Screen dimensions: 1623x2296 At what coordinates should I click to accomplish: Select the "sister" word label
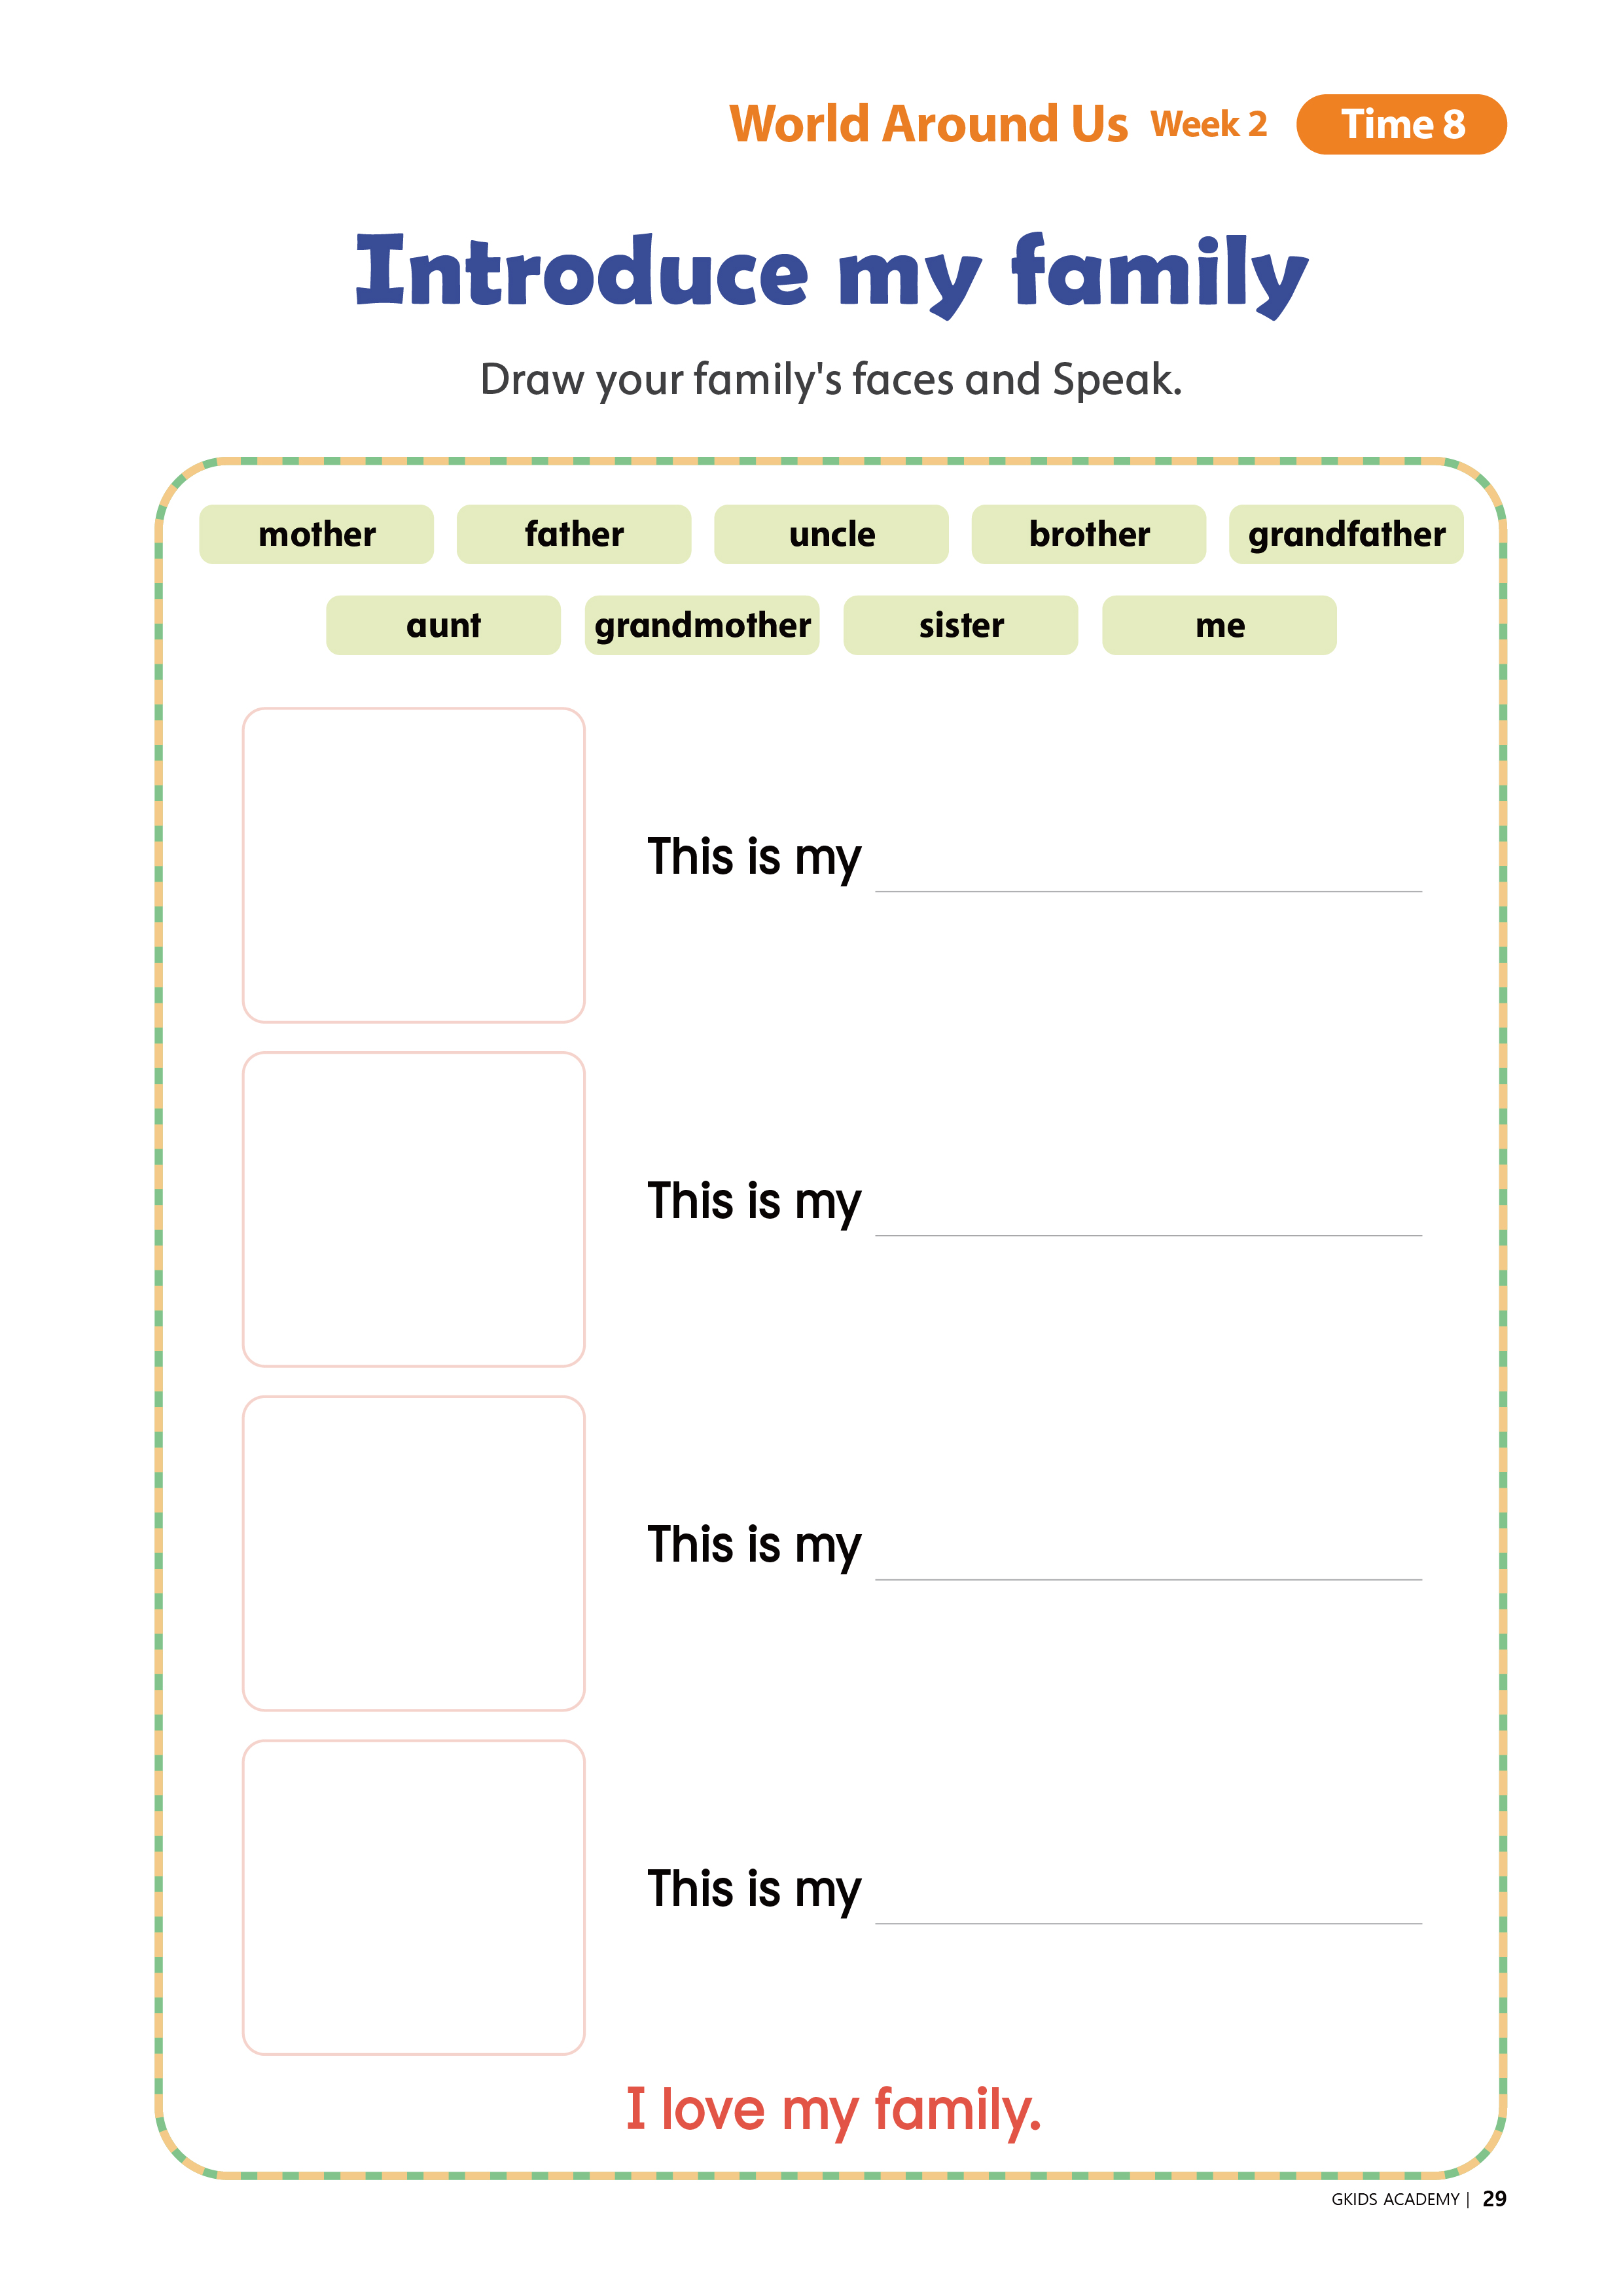pyautogui.click(x=961, y=625)
